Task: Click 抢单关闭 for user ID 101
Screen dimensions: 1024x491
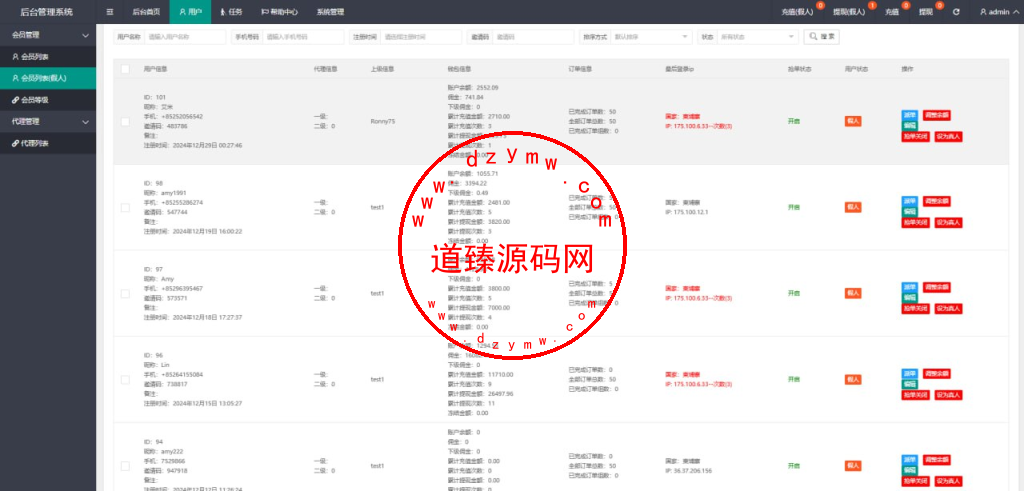Action: (916, 136)
